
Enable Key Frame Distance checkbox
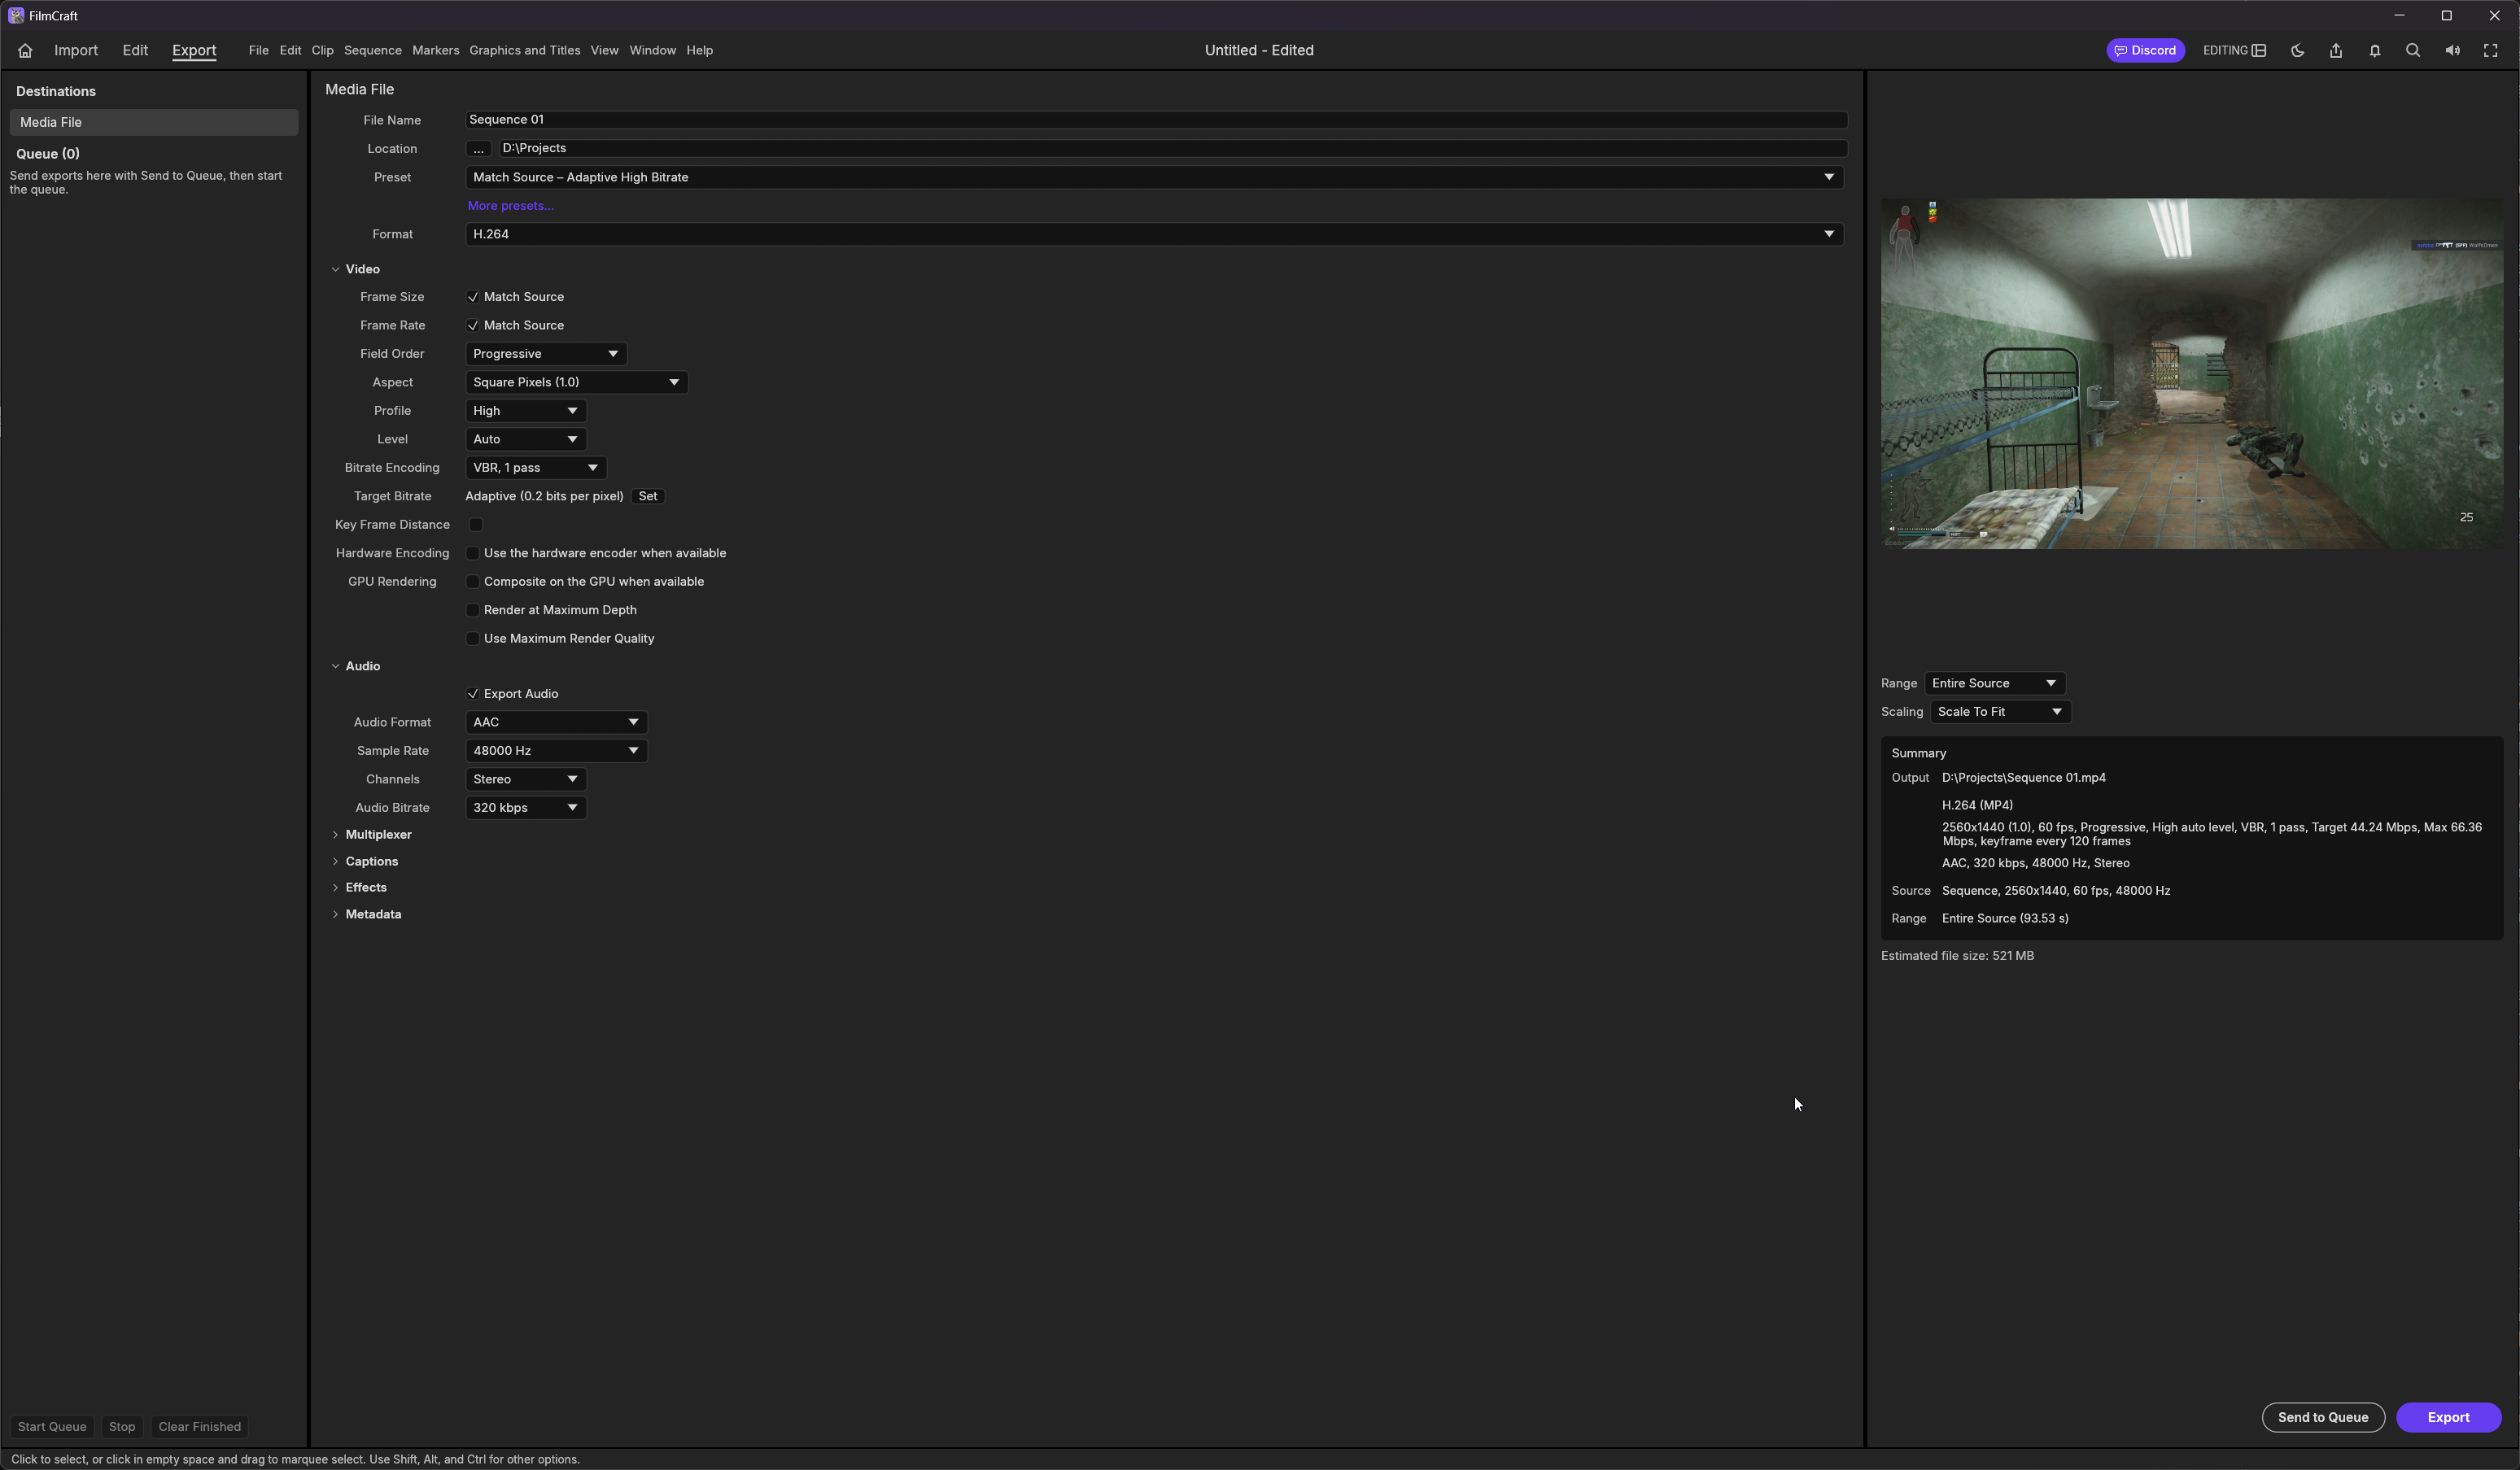[476, 524]
